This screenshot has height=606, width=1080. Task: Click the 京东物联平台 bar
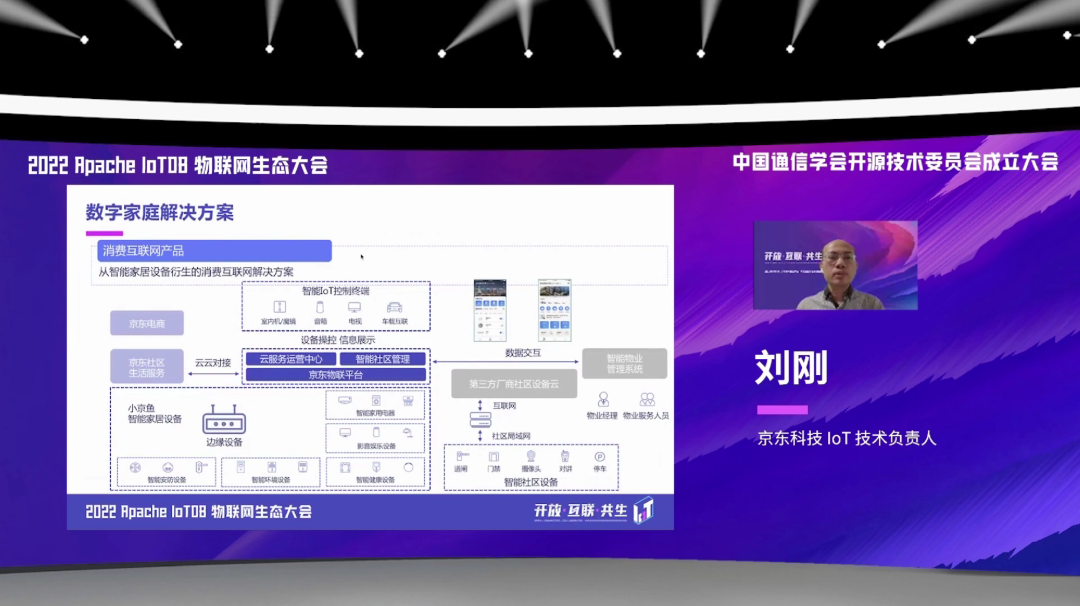click(x=336, y=375)
